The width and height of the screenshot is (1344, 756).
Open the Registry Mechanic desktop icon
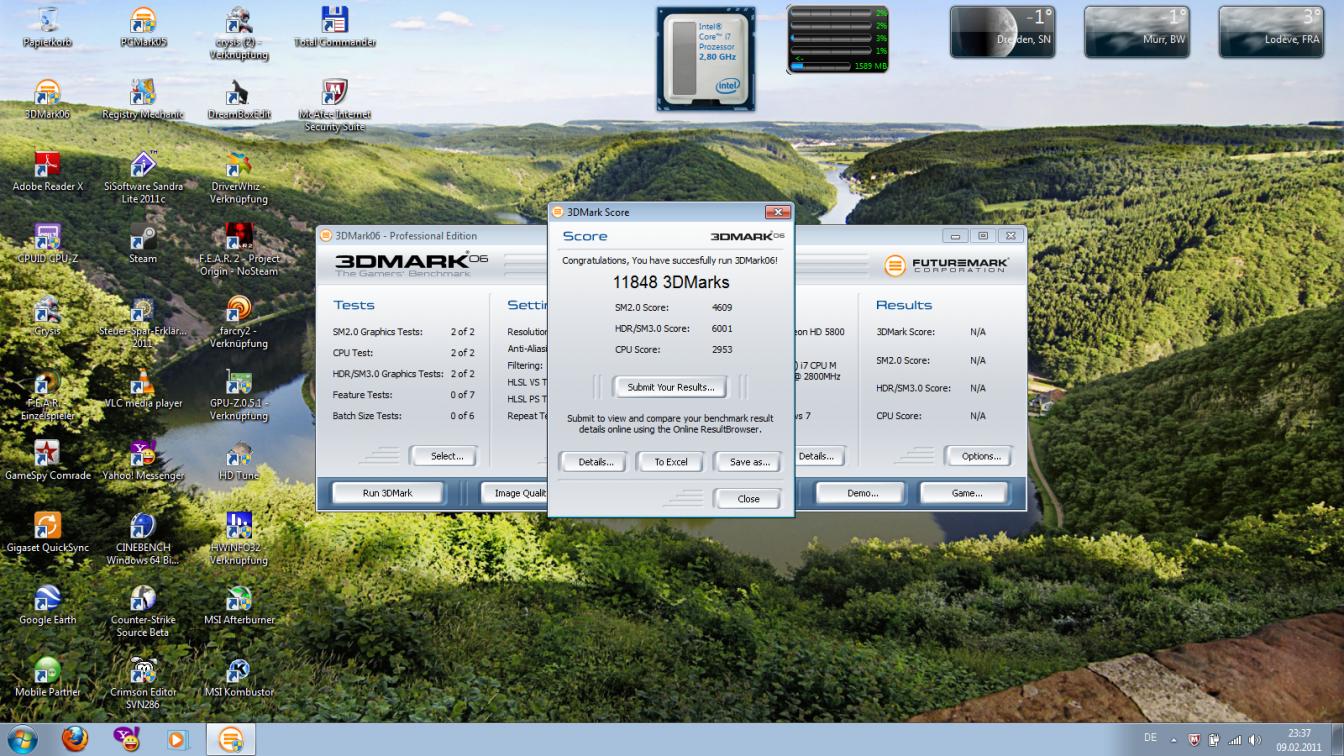pos(143,99)
